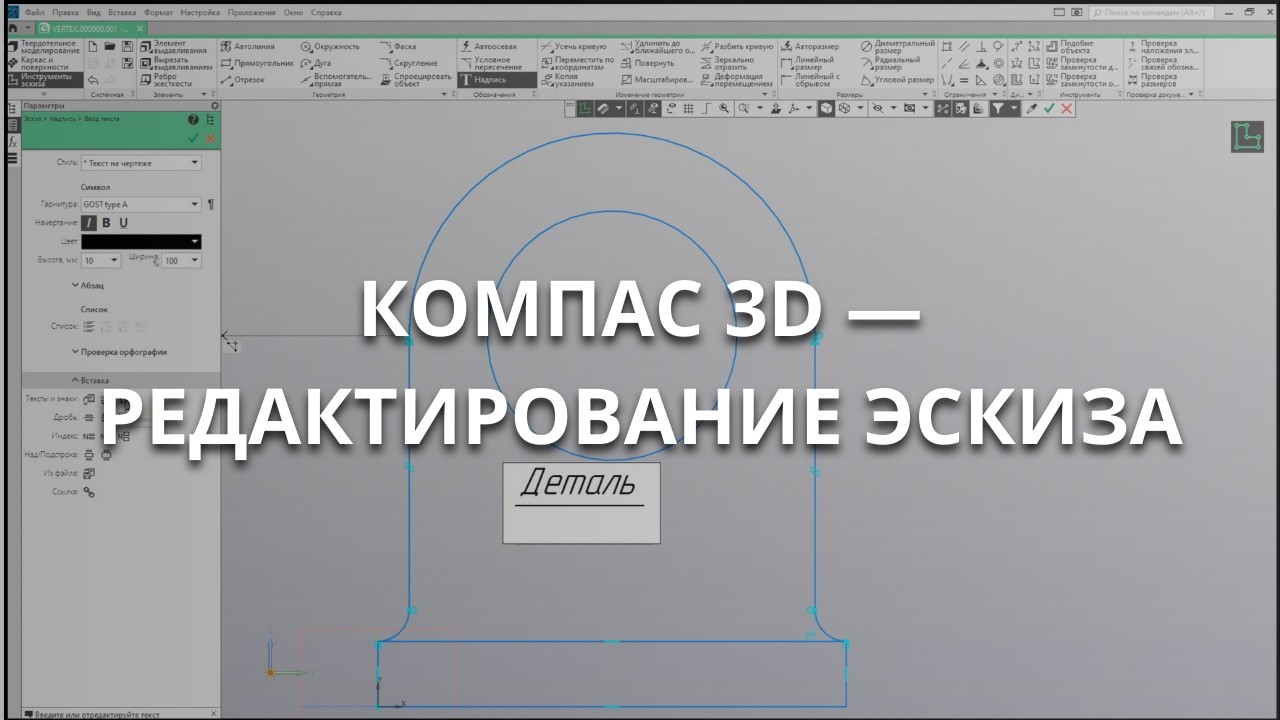1280x720 pixels.
Task: Click Элемент выдавливания tool
Action: pyautogui.click(x=174, y=46)
